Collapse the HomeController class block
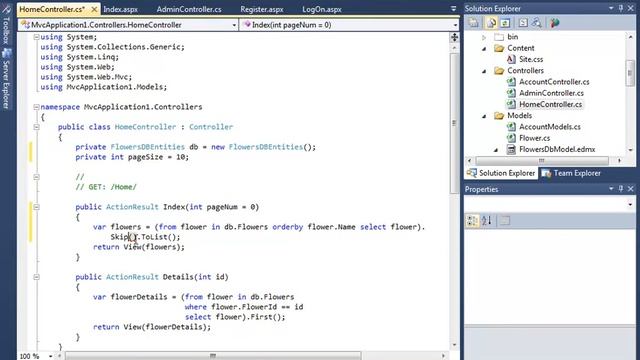This screenshot has width=640, height=360. tap(36, 127)
